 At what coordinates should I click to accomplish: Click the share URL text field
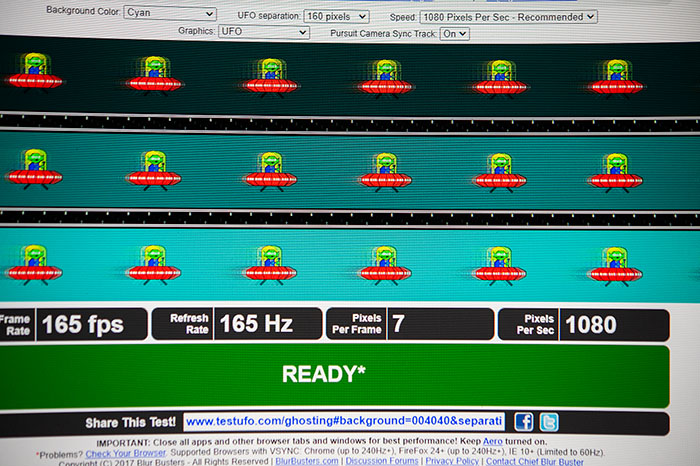(343, 422)
